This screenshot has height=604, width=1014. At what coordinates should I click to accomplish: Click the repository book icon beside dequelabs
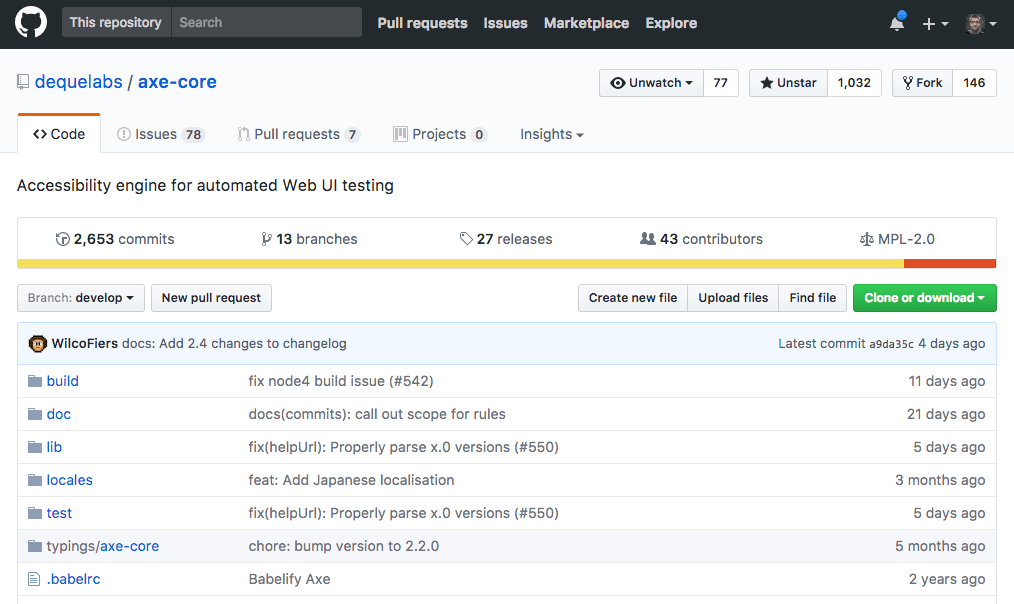[x=23, y=82]
